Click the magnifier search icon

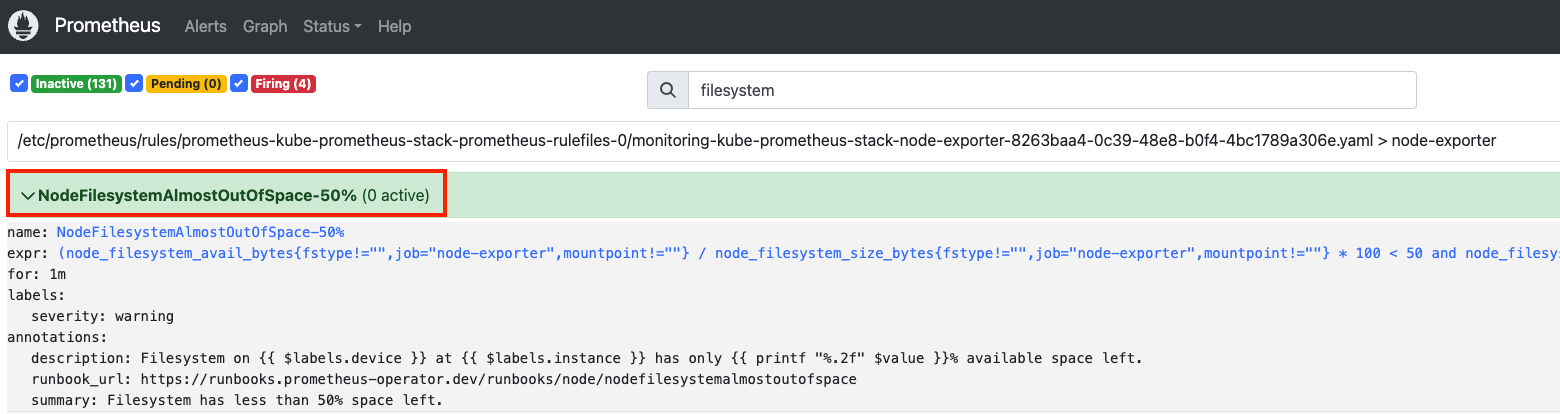668,90
